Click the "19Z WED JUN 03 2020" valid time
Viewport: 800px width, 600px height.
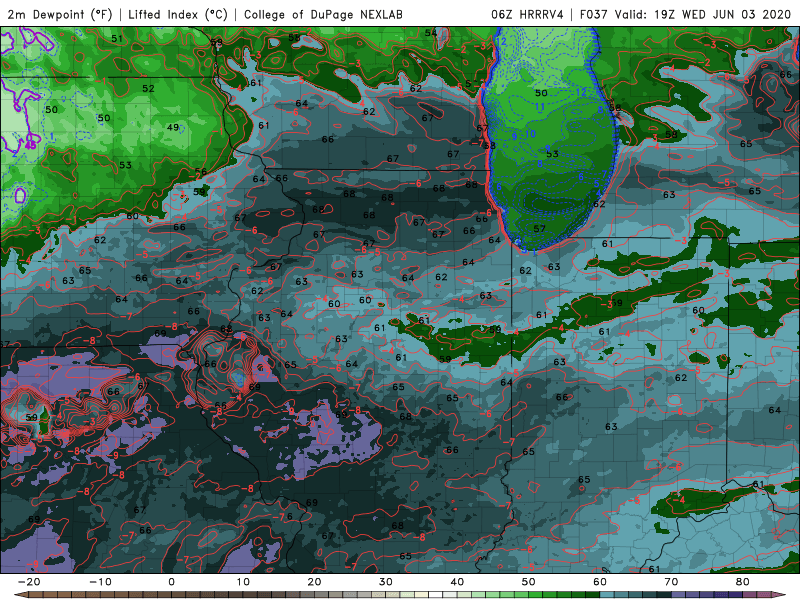pyautogui.click(x=722, y=14)
